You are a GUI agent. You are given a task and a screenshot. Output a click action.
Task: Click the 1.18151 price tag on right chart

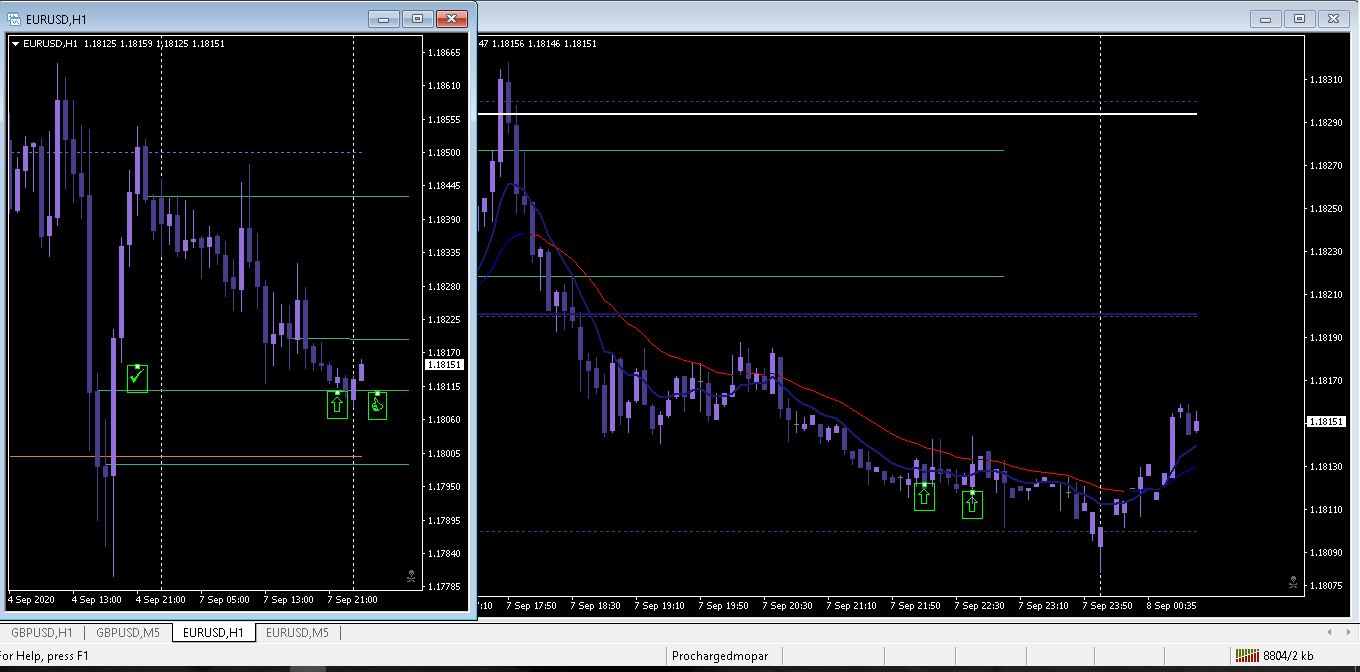coord(1326,422)
